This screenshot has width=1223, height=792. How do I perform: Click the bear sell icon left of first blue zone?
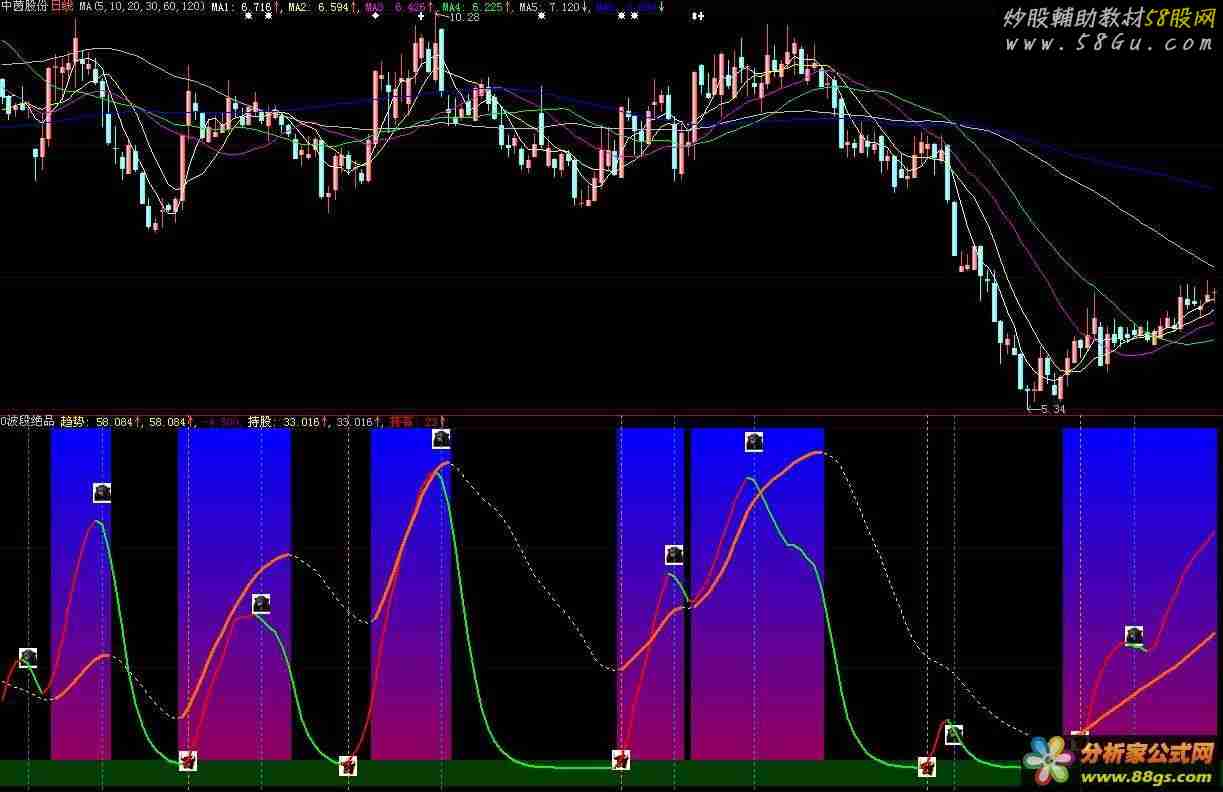coord(28,657)
